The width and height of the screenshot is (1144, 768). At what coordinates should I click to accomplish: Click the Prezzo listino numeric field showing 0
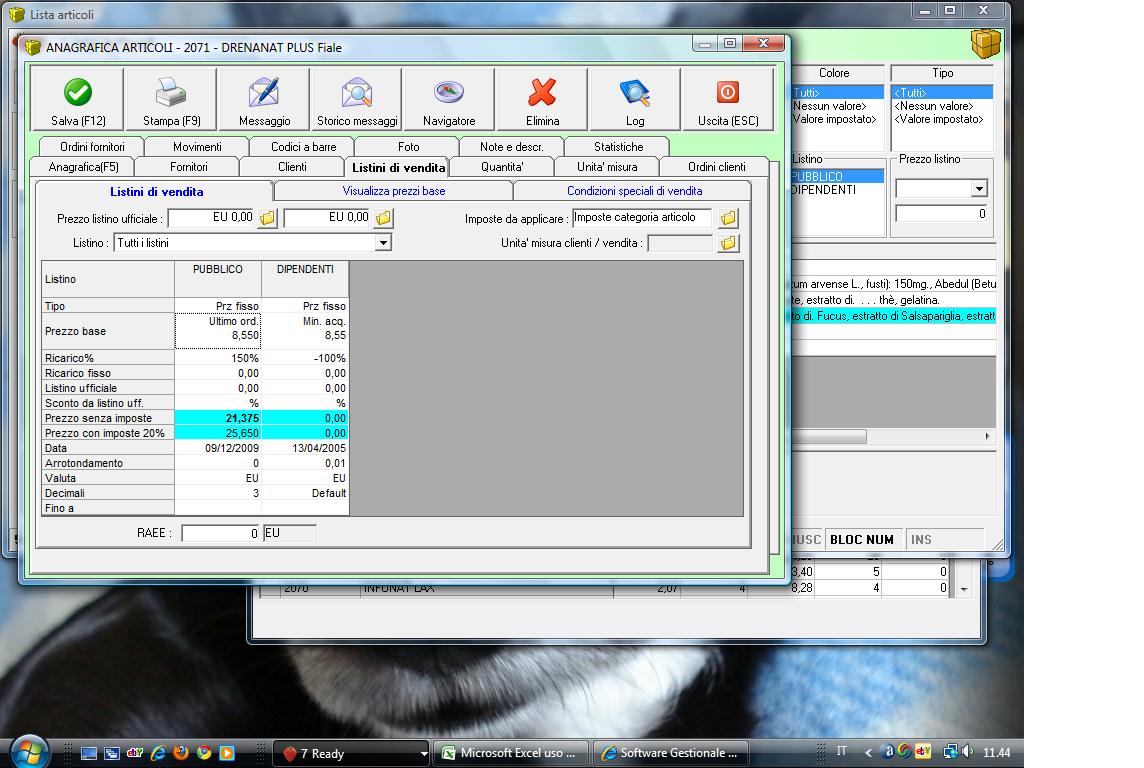click(941, 214)
